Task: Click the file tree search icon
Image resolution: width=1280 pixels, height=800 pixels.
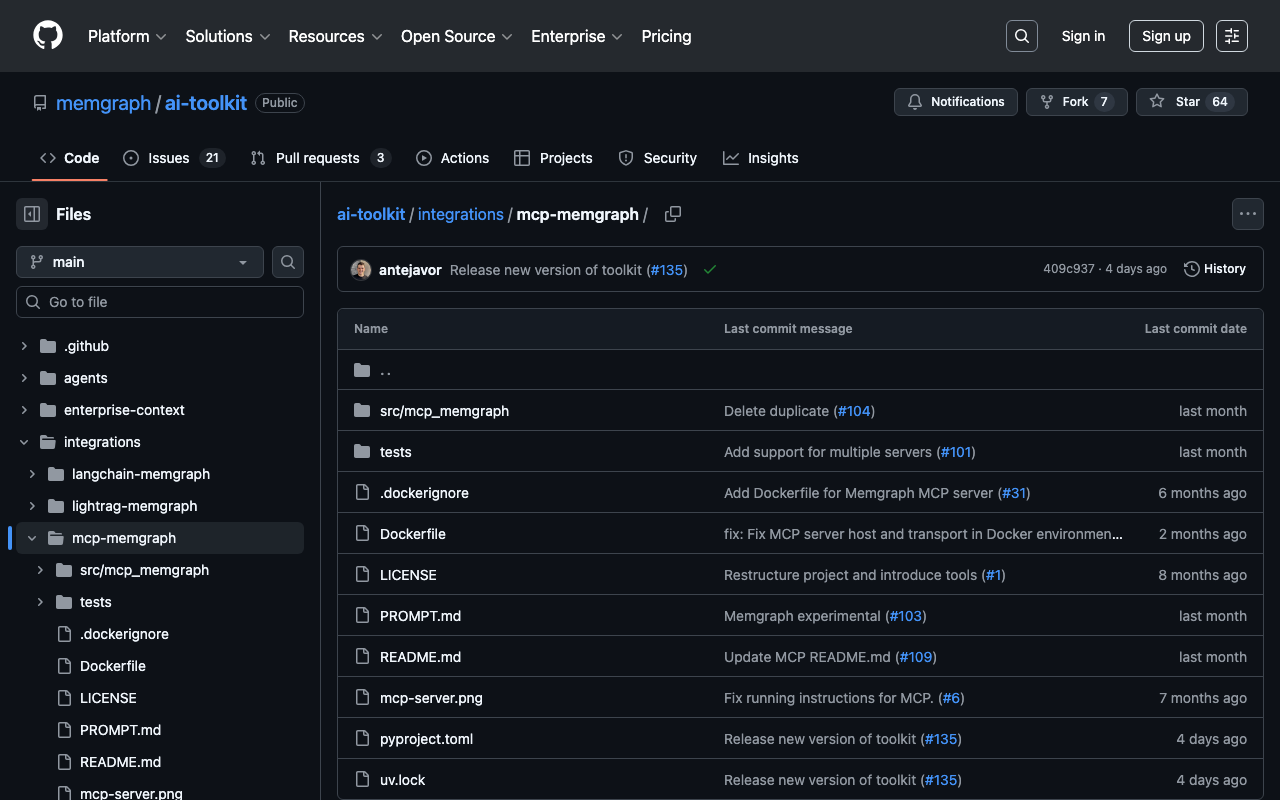Action: (x=288, y=262)
